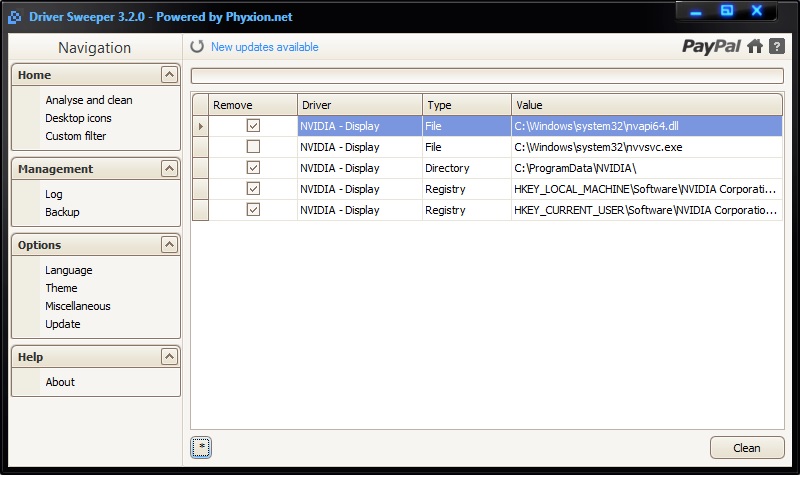The width and height of the screenshot is (801, 477).
Task: Click C:\Windows\system32\nvvsvc.exe value cell
Action: pyautogui.click(x=647, y=147)
